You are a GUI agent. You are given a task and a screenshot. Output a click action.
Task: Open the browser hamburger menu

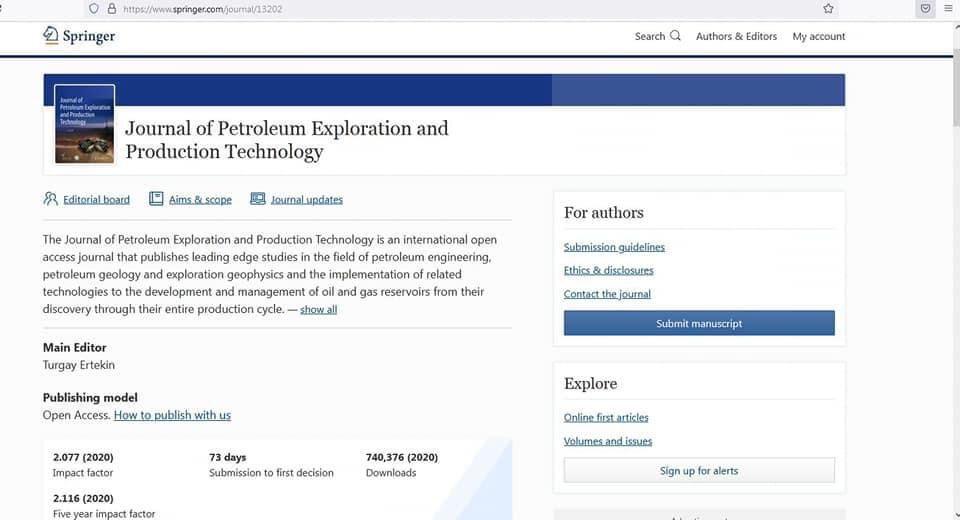coord(948,9)
